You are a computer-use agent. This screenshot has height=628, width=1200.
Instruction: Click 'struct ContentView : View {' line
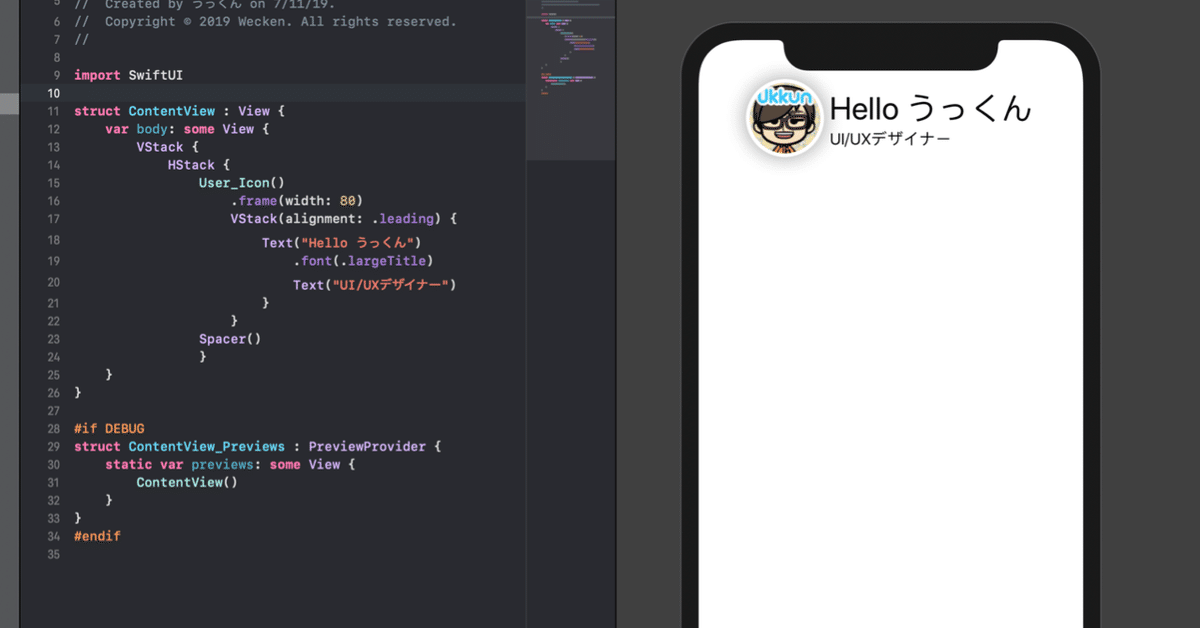180,111
